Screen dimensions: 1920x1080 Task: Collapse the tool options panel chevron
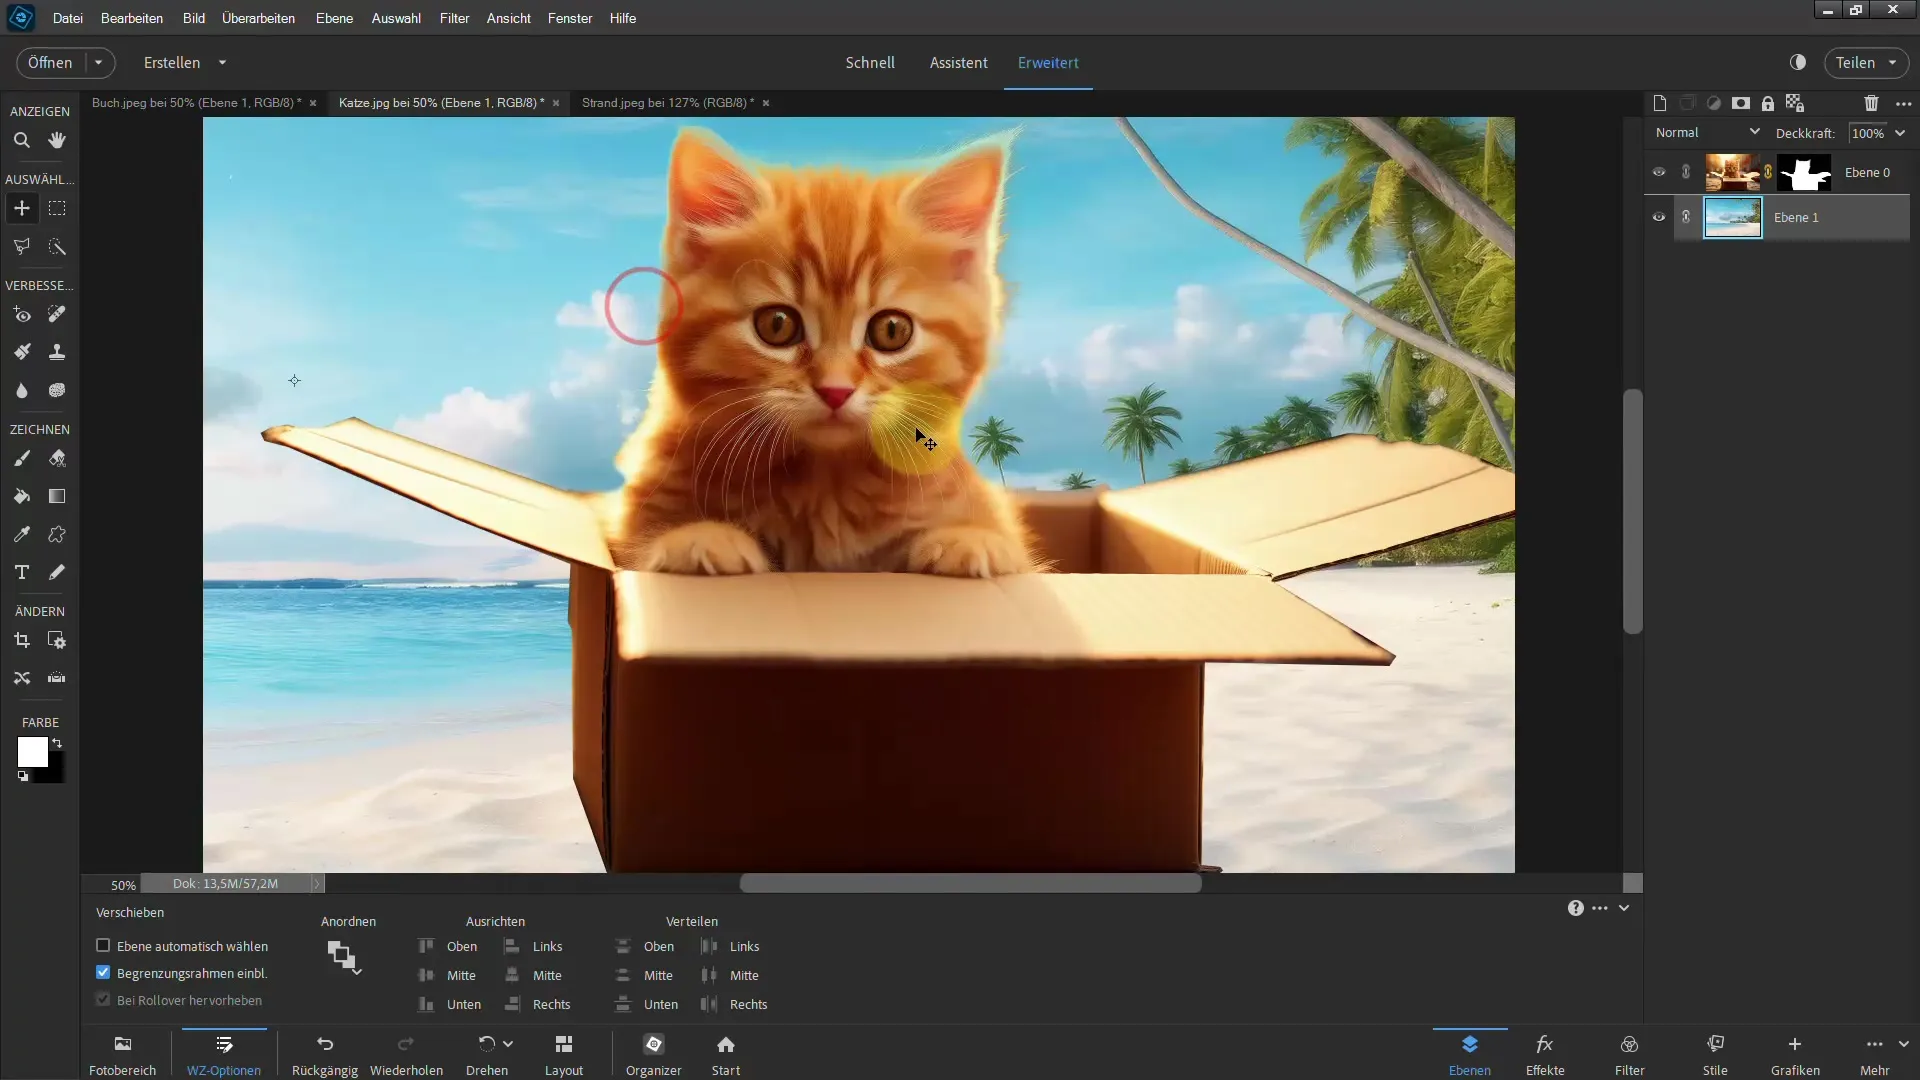[1624, 908]
